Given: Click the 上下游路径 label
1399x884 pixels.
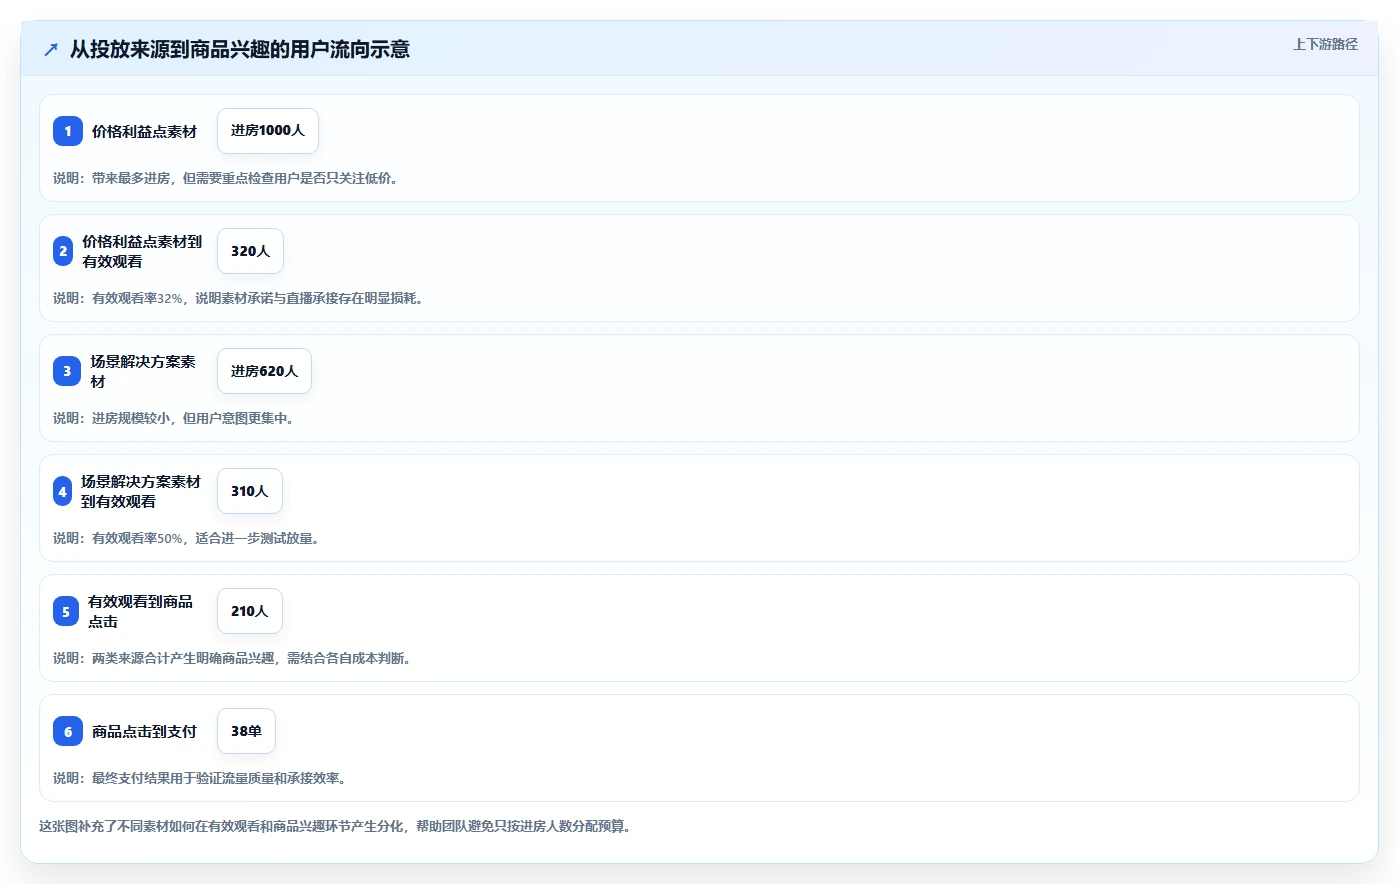Looking at the screenshot, I should click(x=1325, y=44).
